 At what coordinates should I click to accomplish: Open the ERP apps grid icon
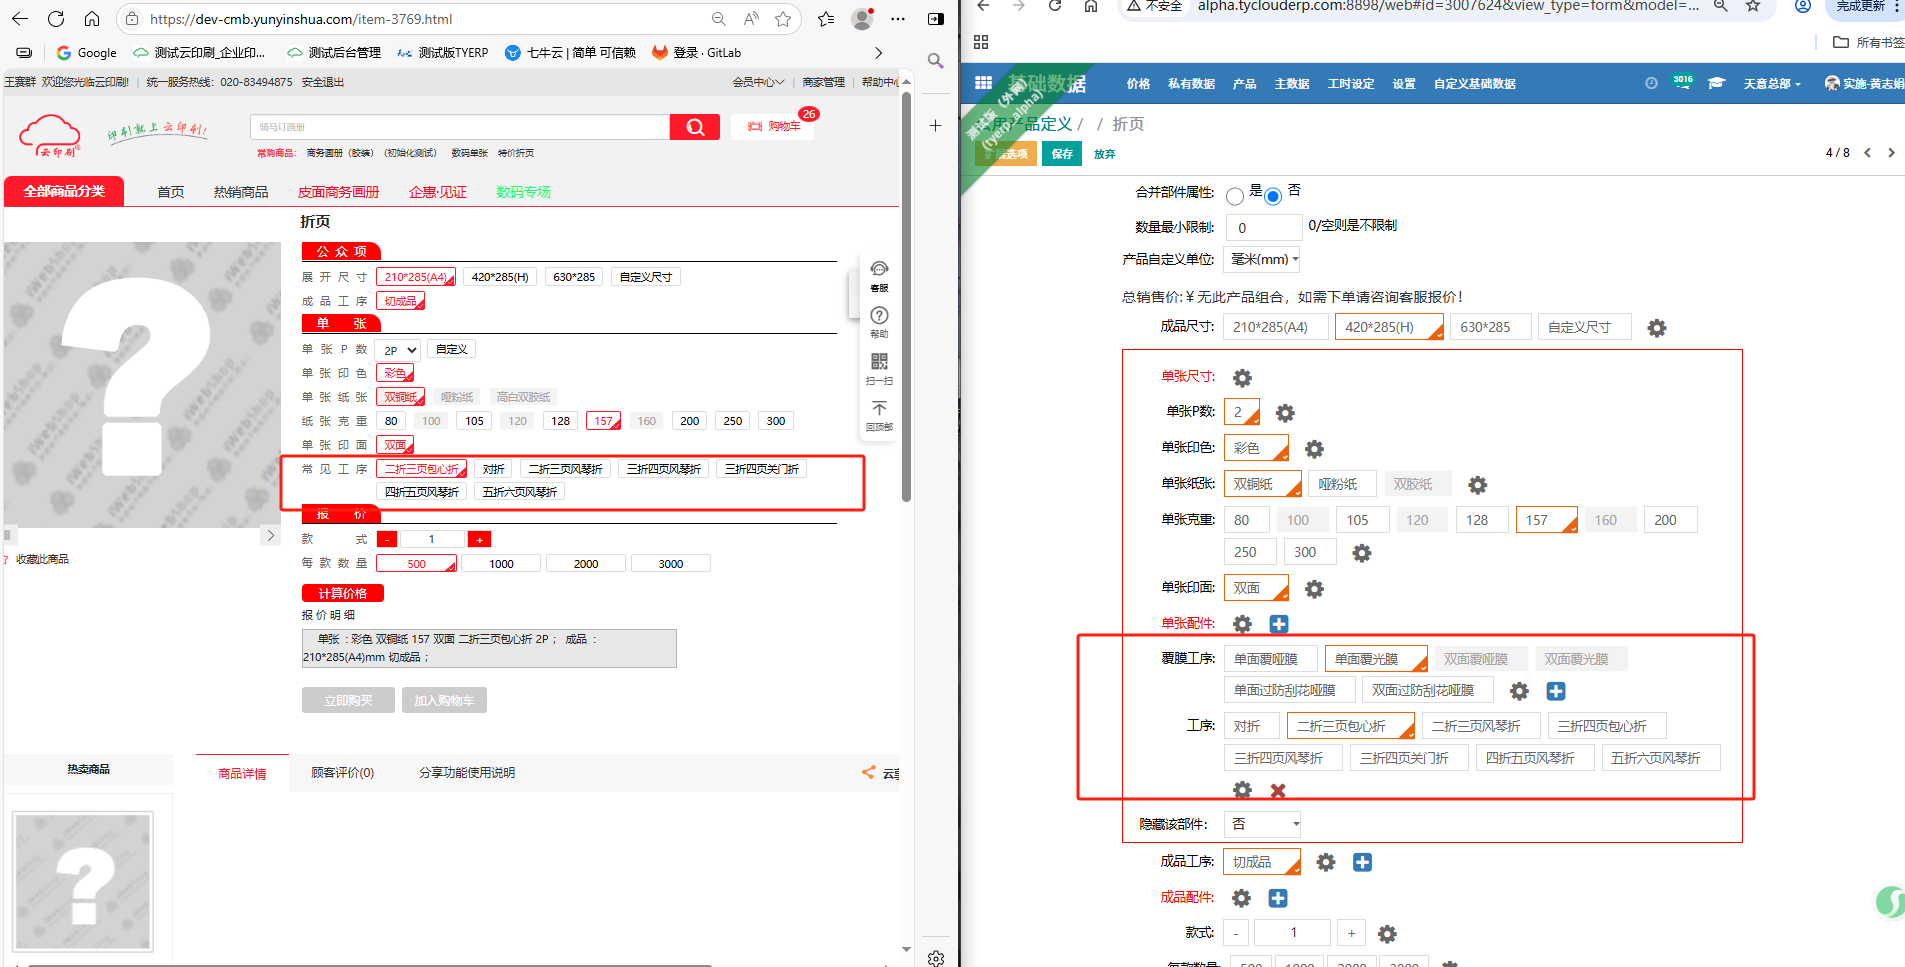click(983, 83)
